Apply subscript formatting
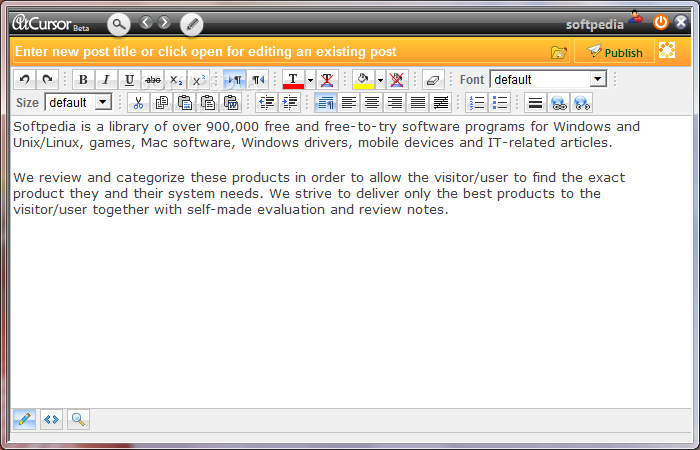This screenshot has height=450, width=700. [x=176, y=80]
